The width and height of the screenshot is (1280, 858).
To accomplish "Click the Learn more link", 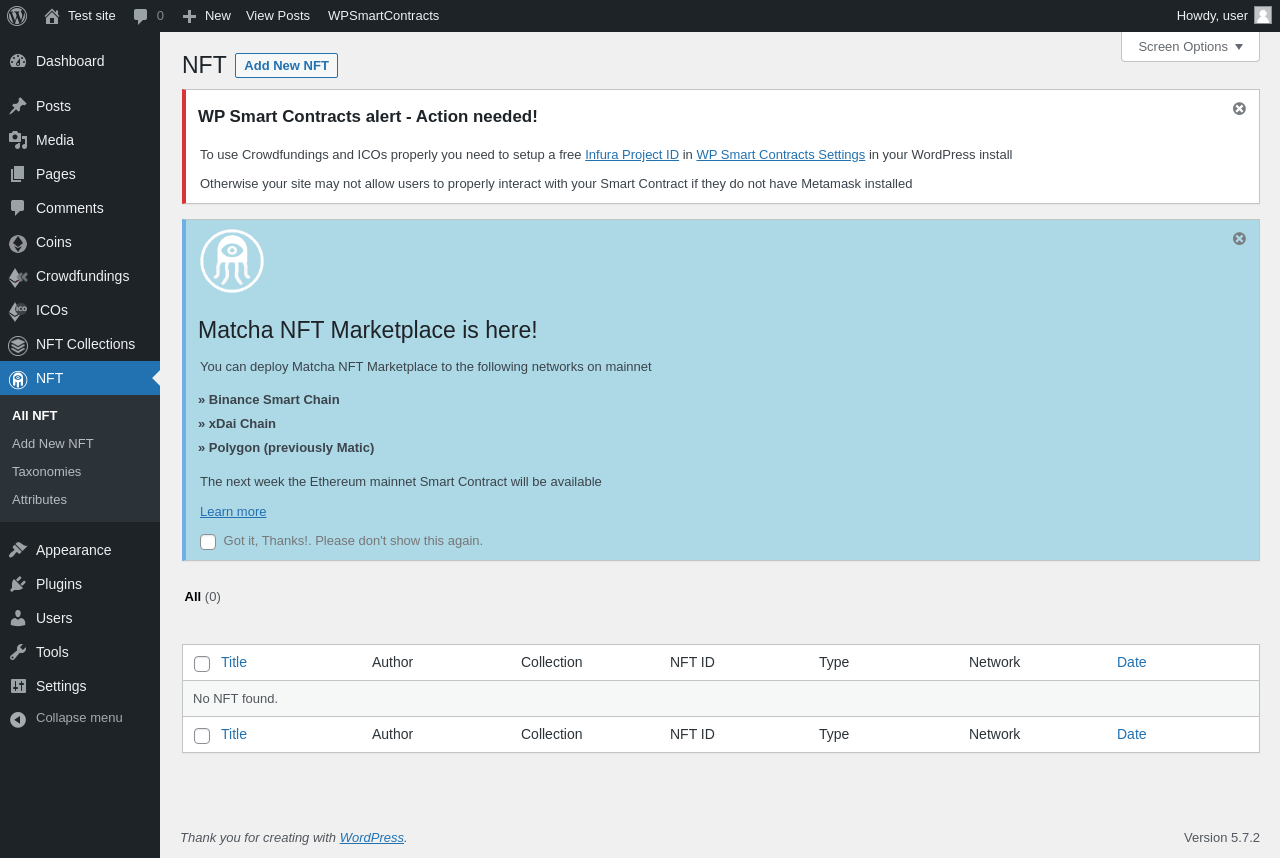I will (233, 511).
